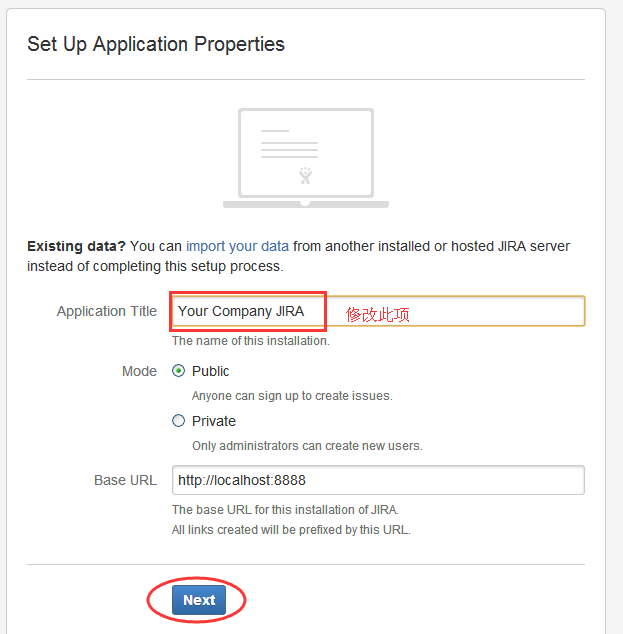The height and width of the screenshot is (634, 623).
Task: Click the "Mode" label
Action: [x=139, y=371]
